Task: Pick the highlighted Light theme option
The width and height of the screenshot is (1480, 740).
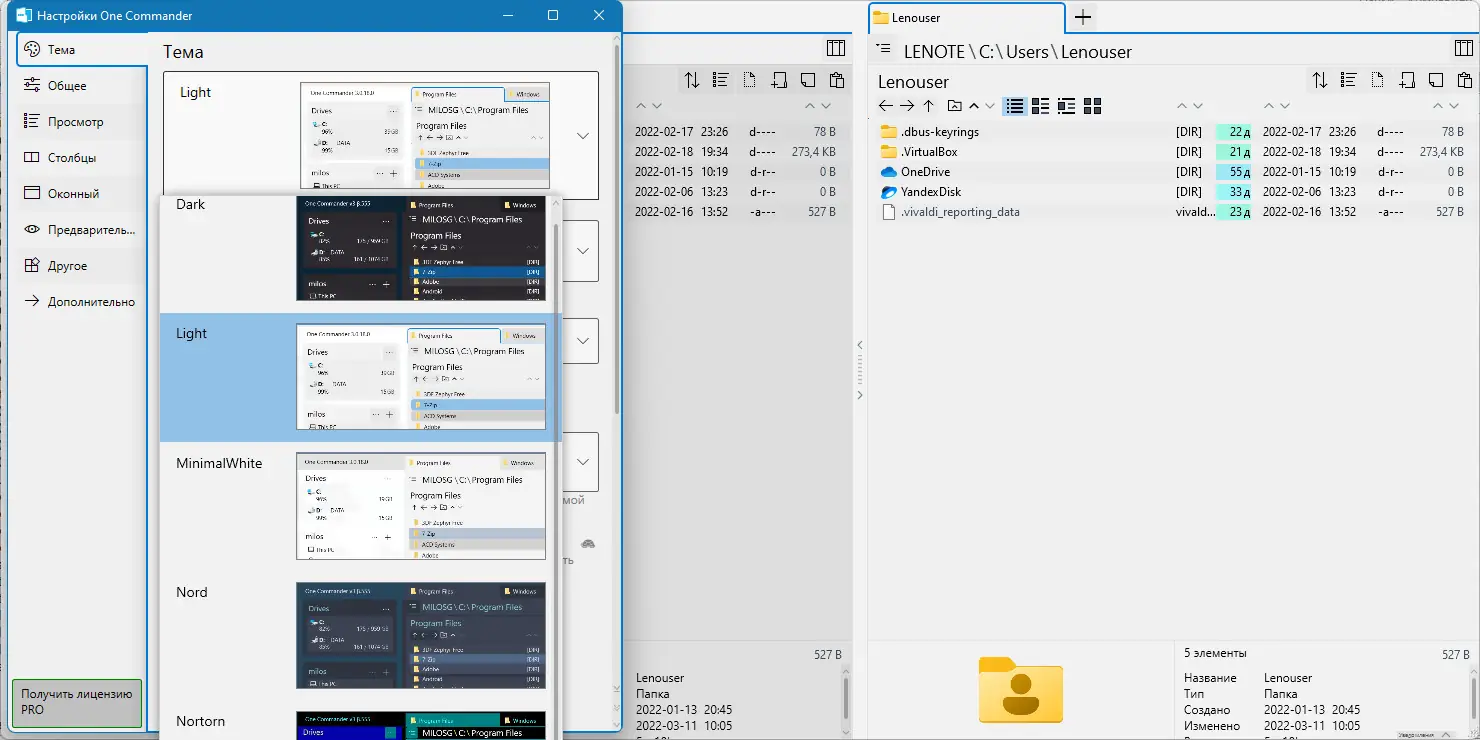Action: [x=357, y=377]
